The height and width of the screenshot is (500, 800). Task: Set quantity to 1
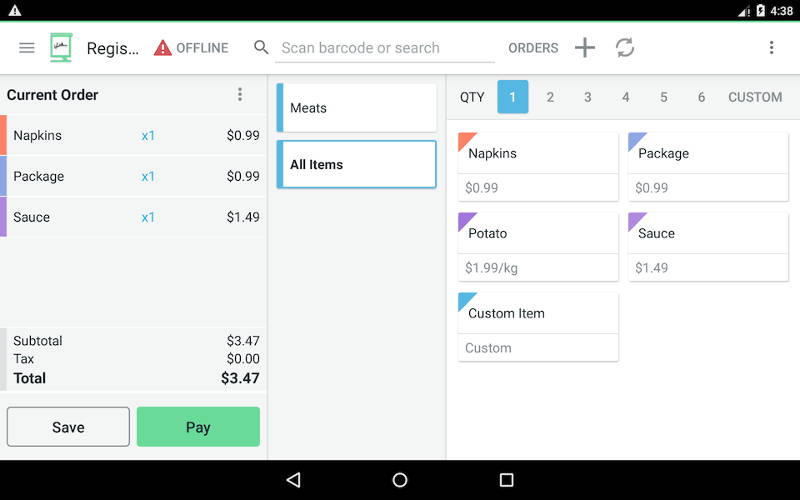[x=513, y=97]
